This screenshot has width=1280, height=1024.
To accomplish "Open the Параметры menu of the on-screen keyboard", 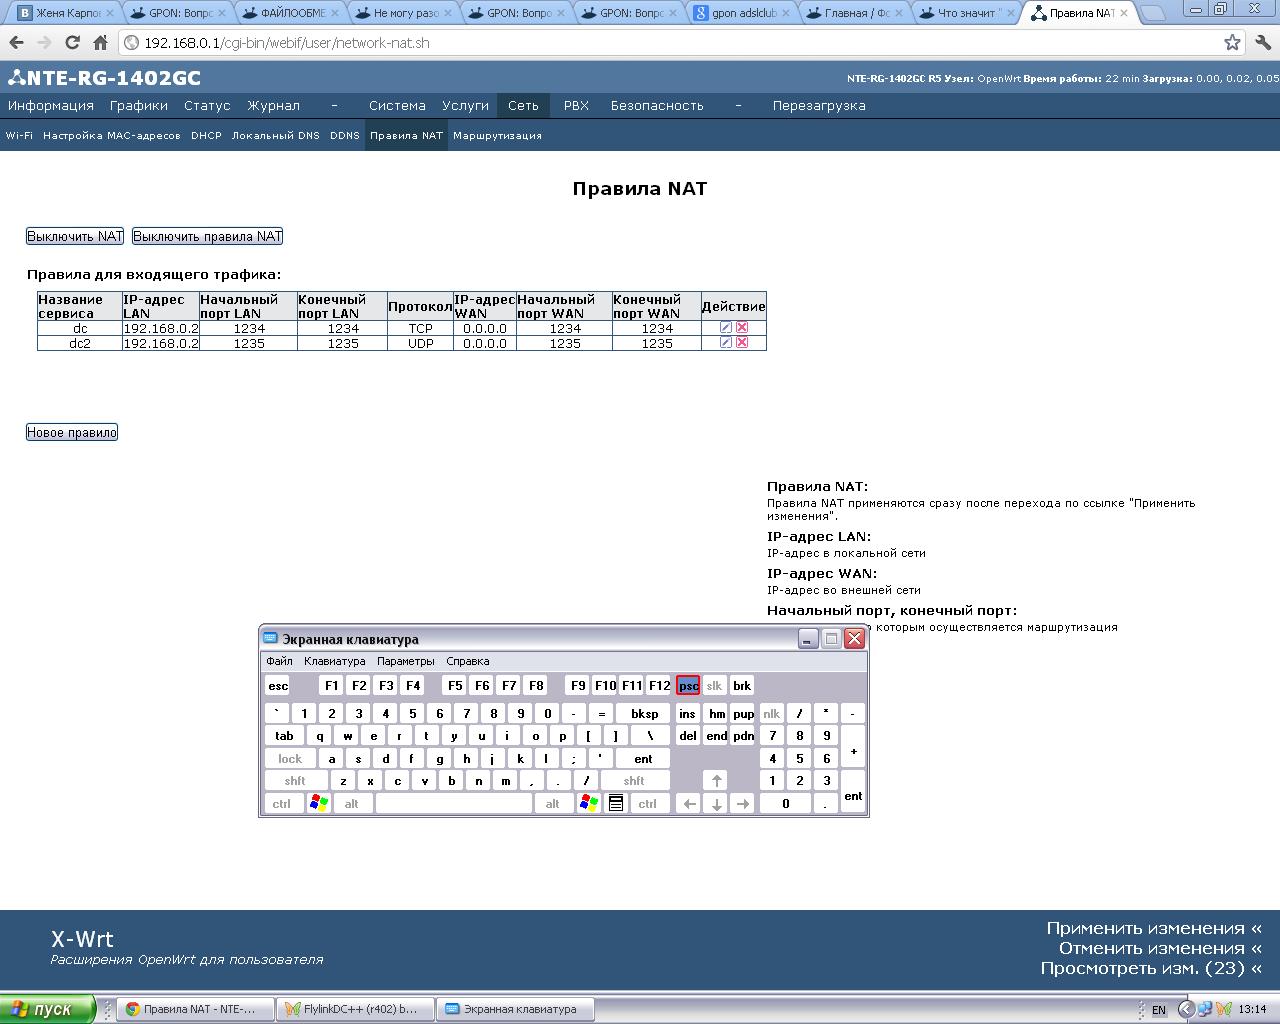I will click(x=405, y=661).
